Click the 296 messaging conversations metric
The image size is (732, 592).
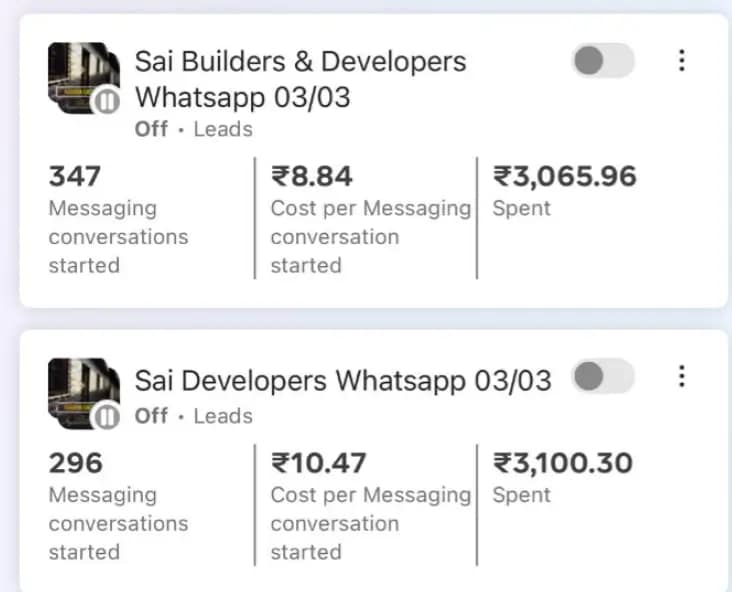[x=75, y=463]
